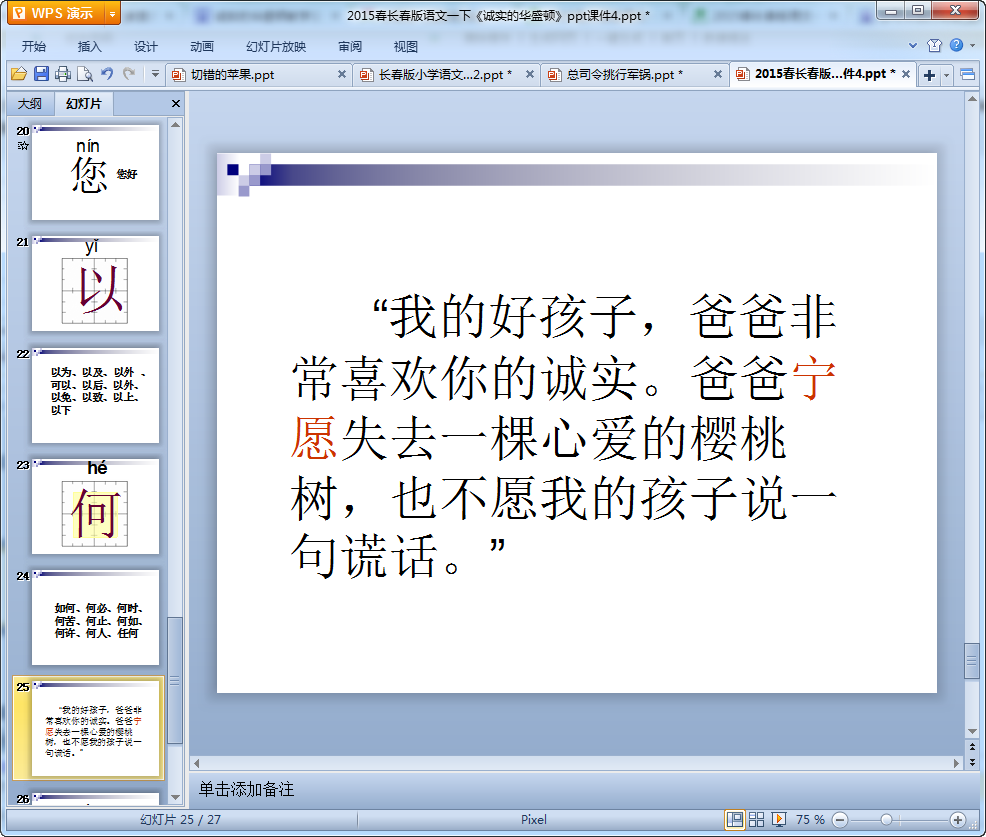Screen dimensions: 986x837
Task: Start slideshow from status bar icon
Action: point(778,819)
